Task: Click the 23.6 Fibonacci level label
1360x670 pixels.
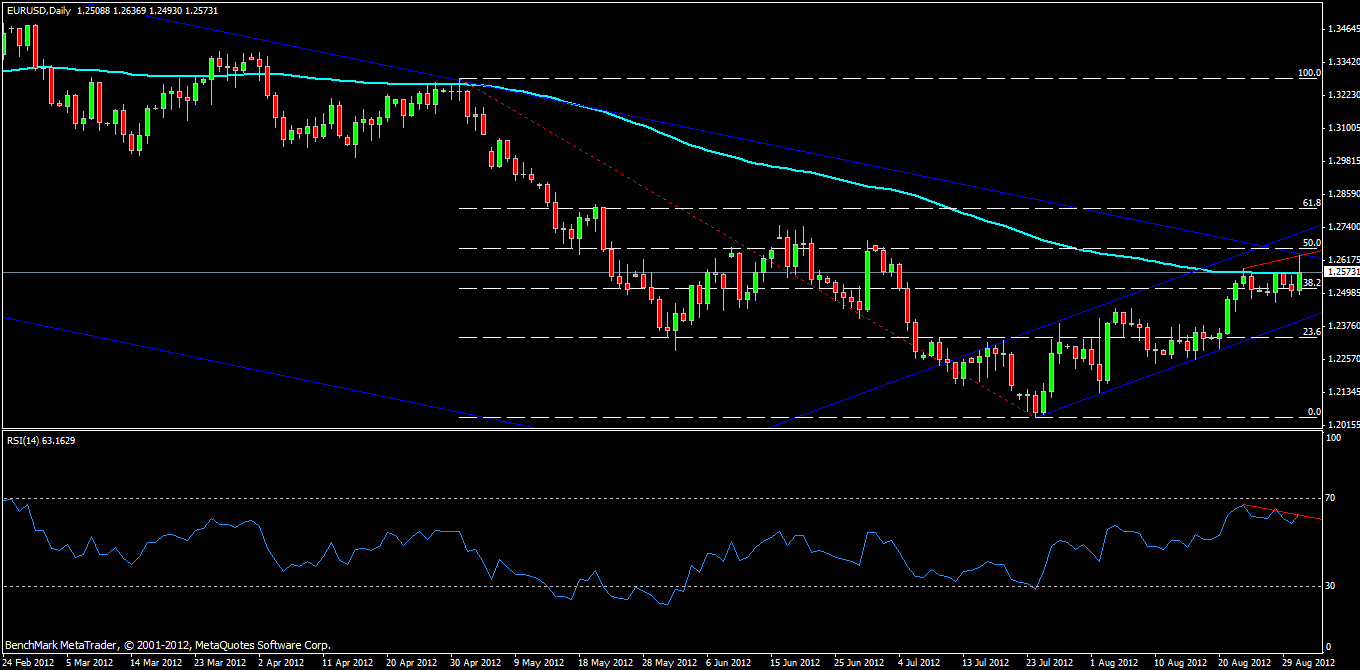Action: tap(1312, 331)
